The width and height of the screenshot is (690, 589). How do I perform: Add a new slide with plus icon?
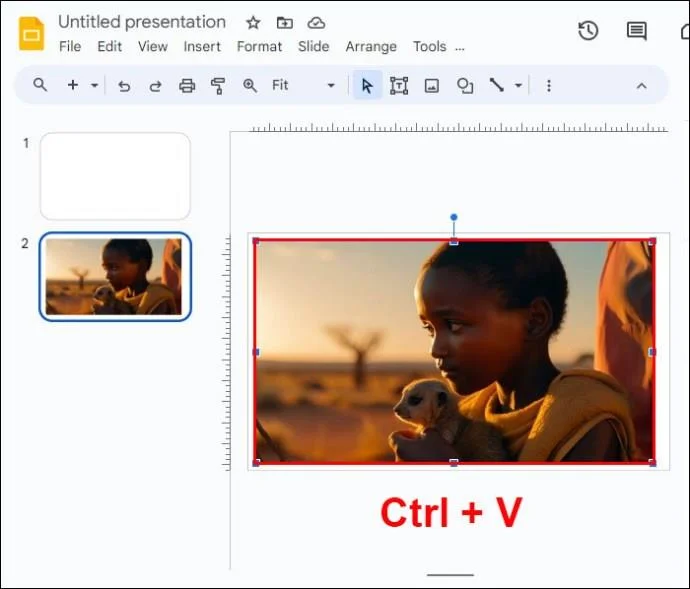point(73,85)
